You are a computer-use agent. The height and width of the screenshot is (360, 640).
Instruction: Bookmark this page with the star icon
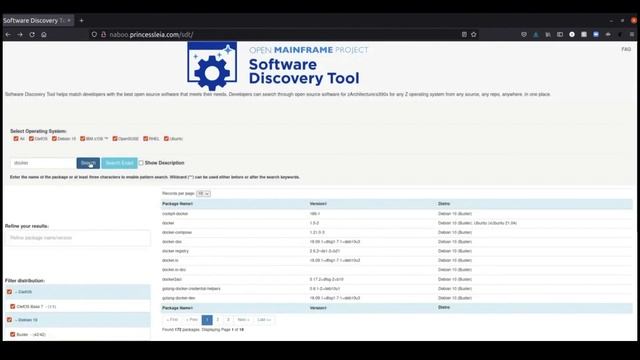click(x=473, y=35)
